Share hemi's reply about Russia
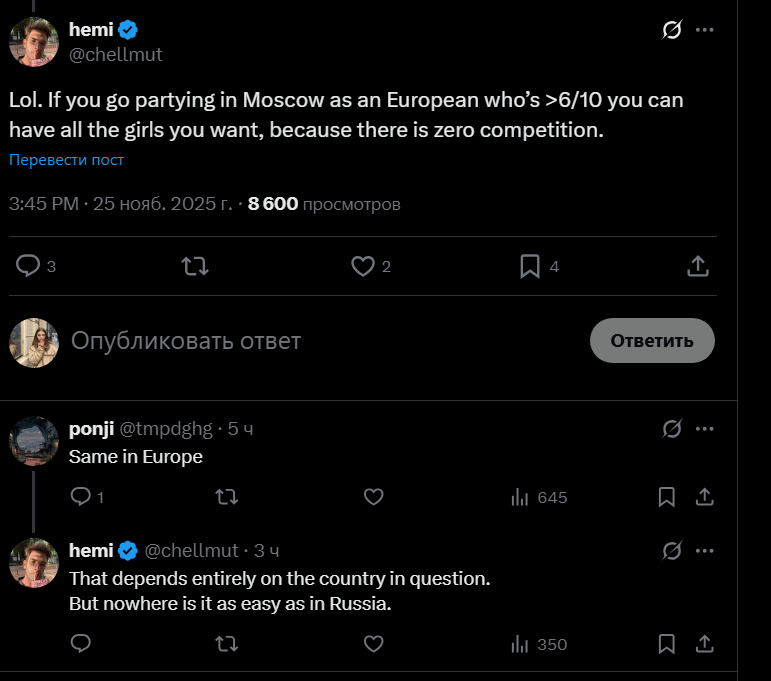Screen dimensions: 771x681 (703, 644)
